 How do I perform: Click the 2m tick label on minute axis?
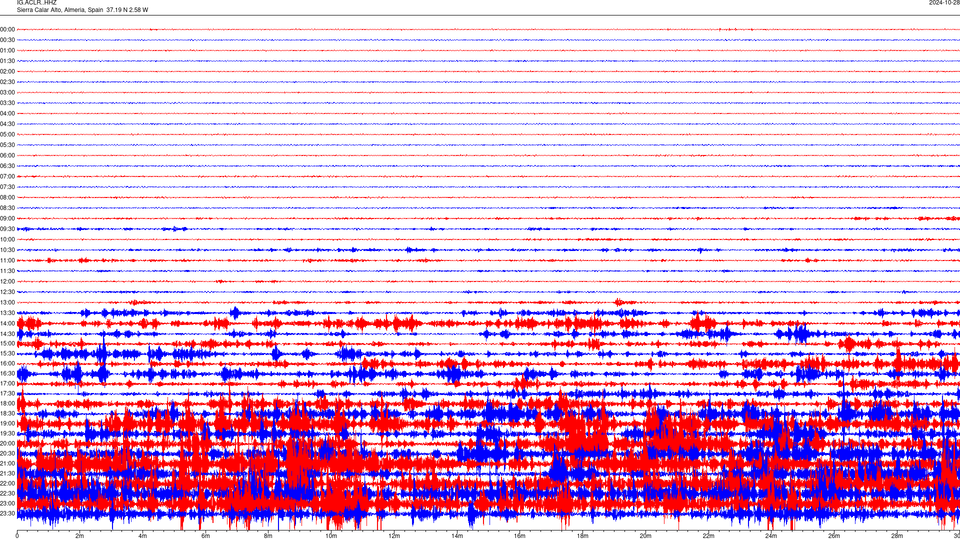pyautogui.click(x=80, y=536)
